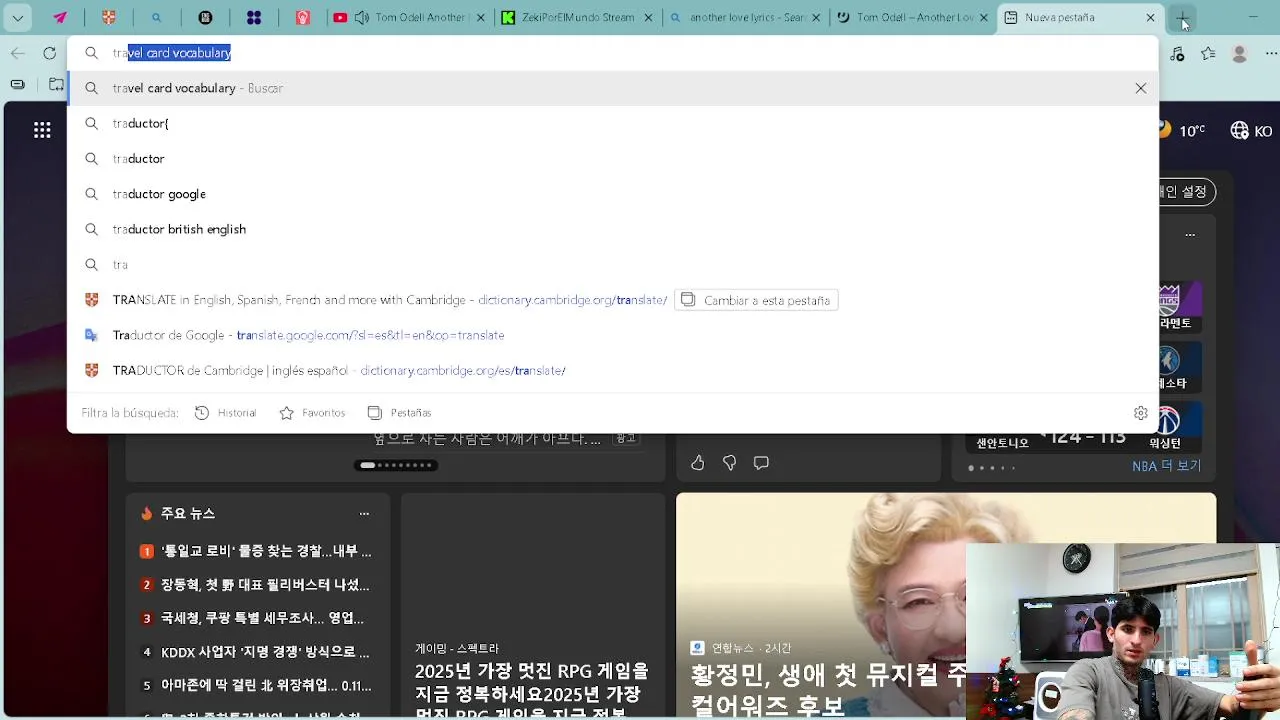Viewport: 1280px width, 720px height.
Task: Open 'NBA 더 보기' link
Action: [x=1166, y=466]
